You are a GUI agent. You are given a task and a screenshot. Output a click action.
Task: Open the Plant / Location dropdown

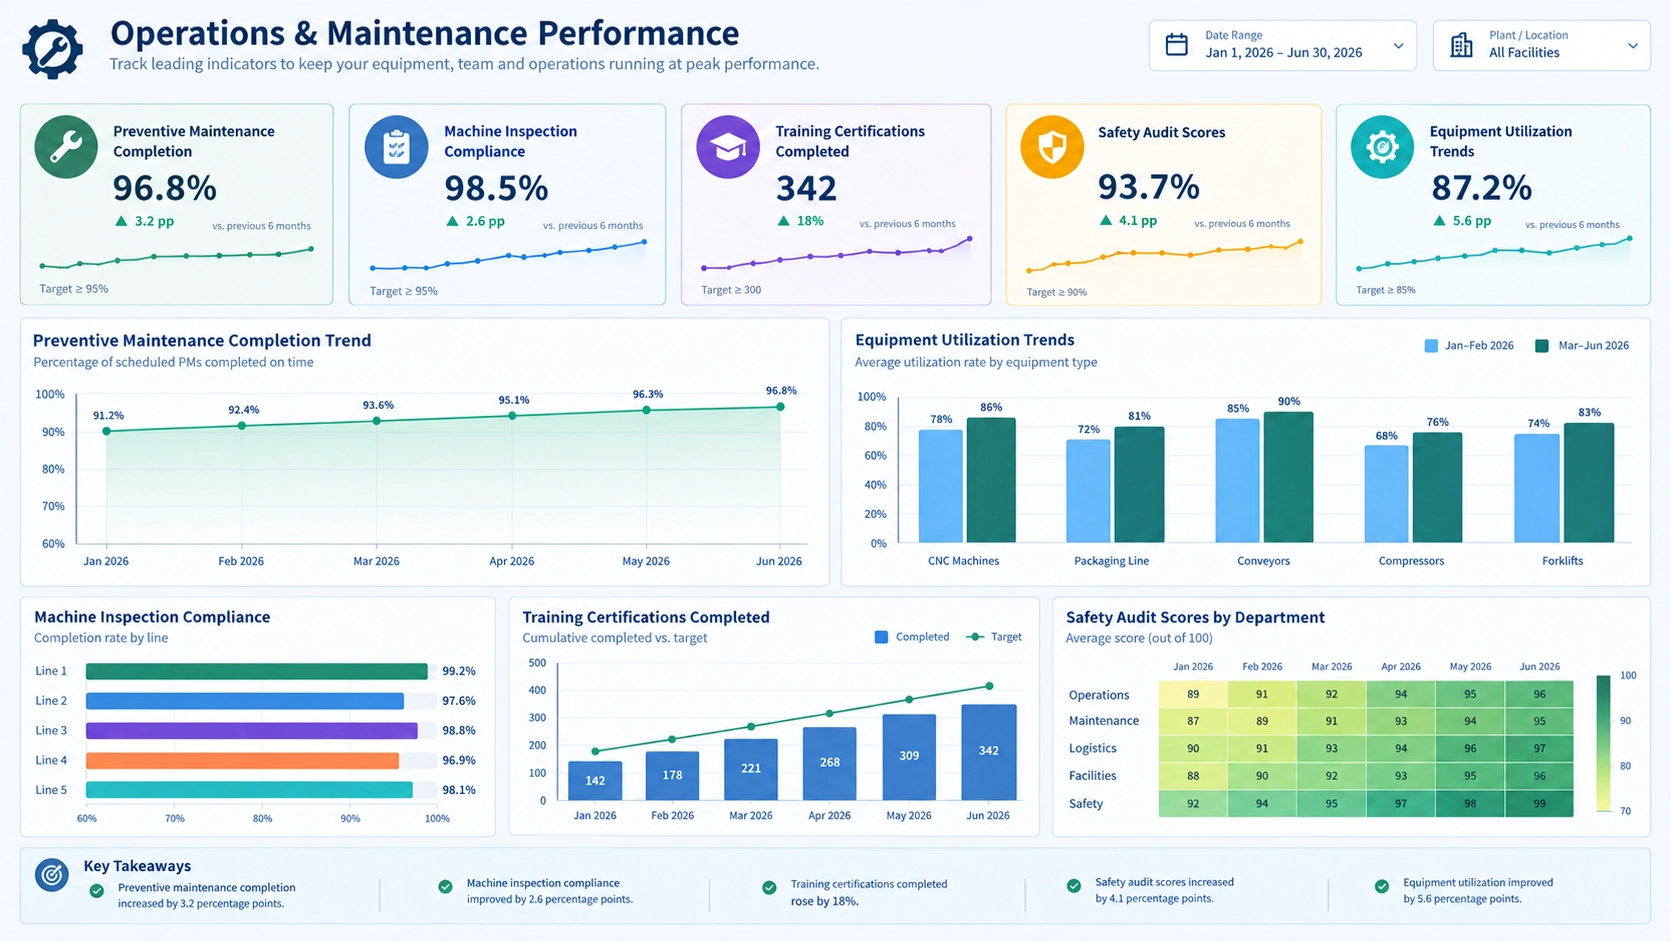pyautogui.click(x=1541, y=45)
